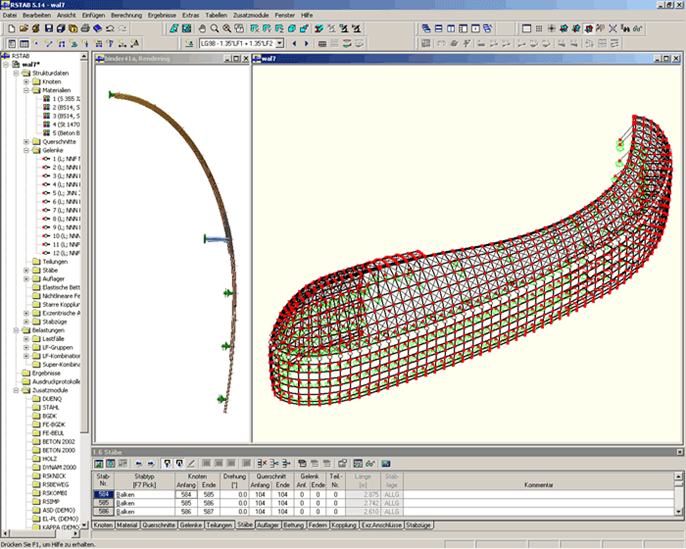Click the Undo arrow icon
Viewport: 686px width, 549px height.
[110, 29]
